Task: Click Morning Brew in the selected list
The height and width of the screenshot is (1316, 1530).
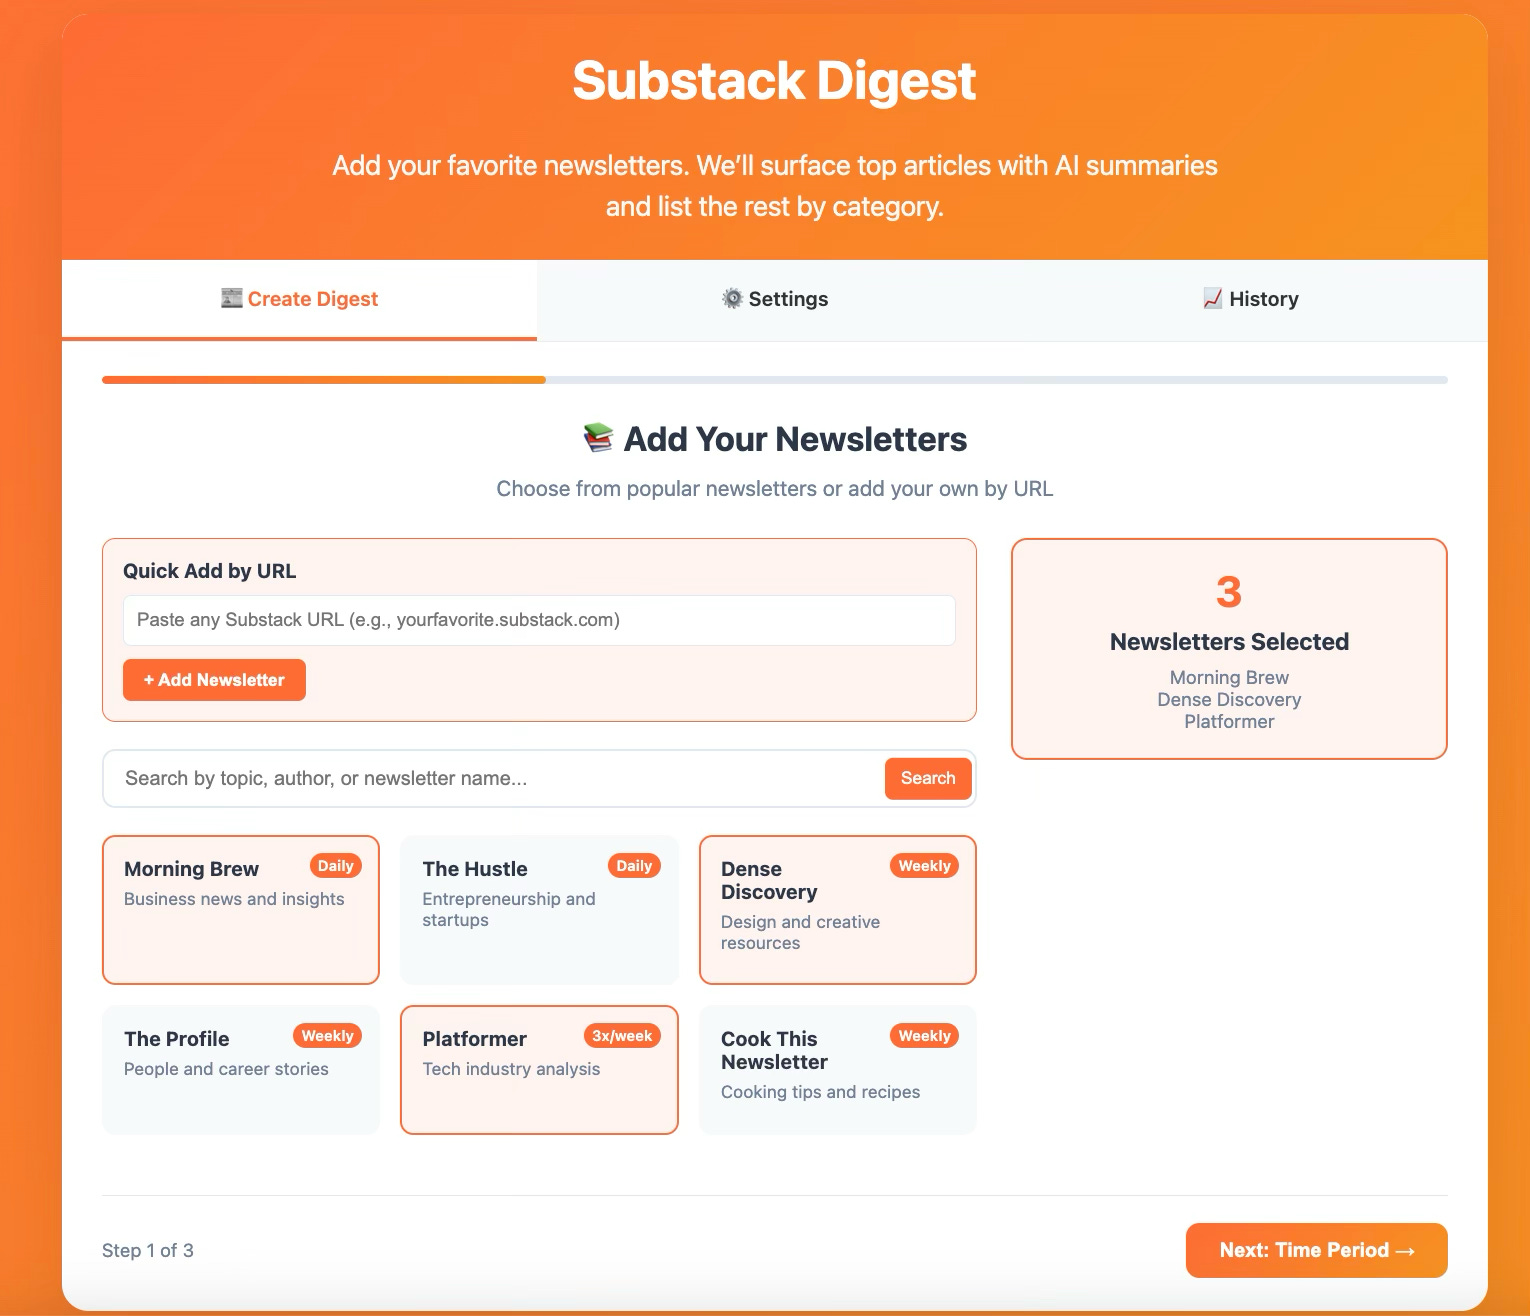Action: 1229,678
